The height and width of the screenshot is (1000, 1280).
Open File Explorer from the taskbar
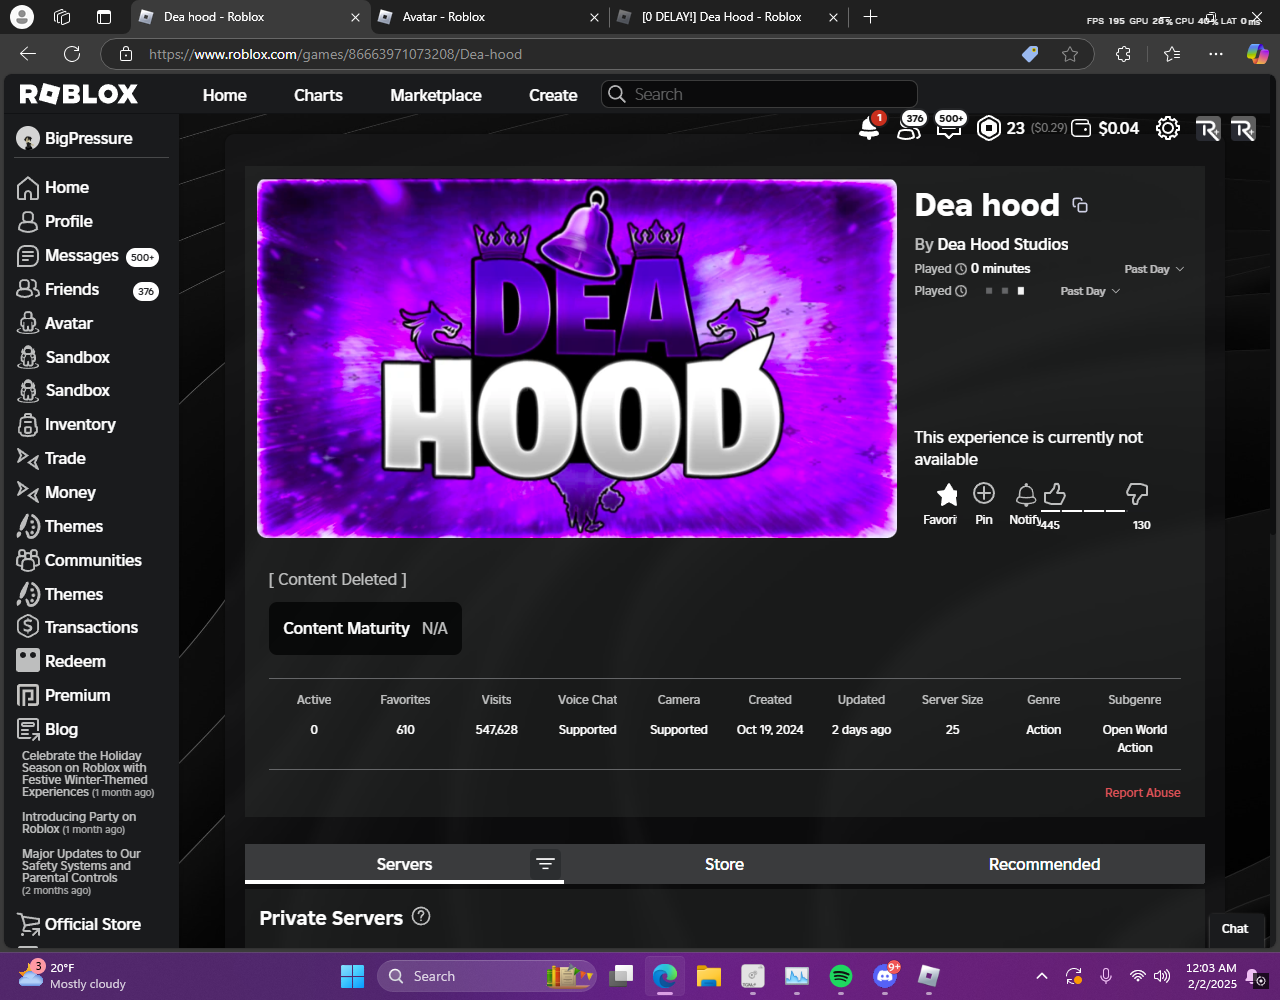pos(709,976)
